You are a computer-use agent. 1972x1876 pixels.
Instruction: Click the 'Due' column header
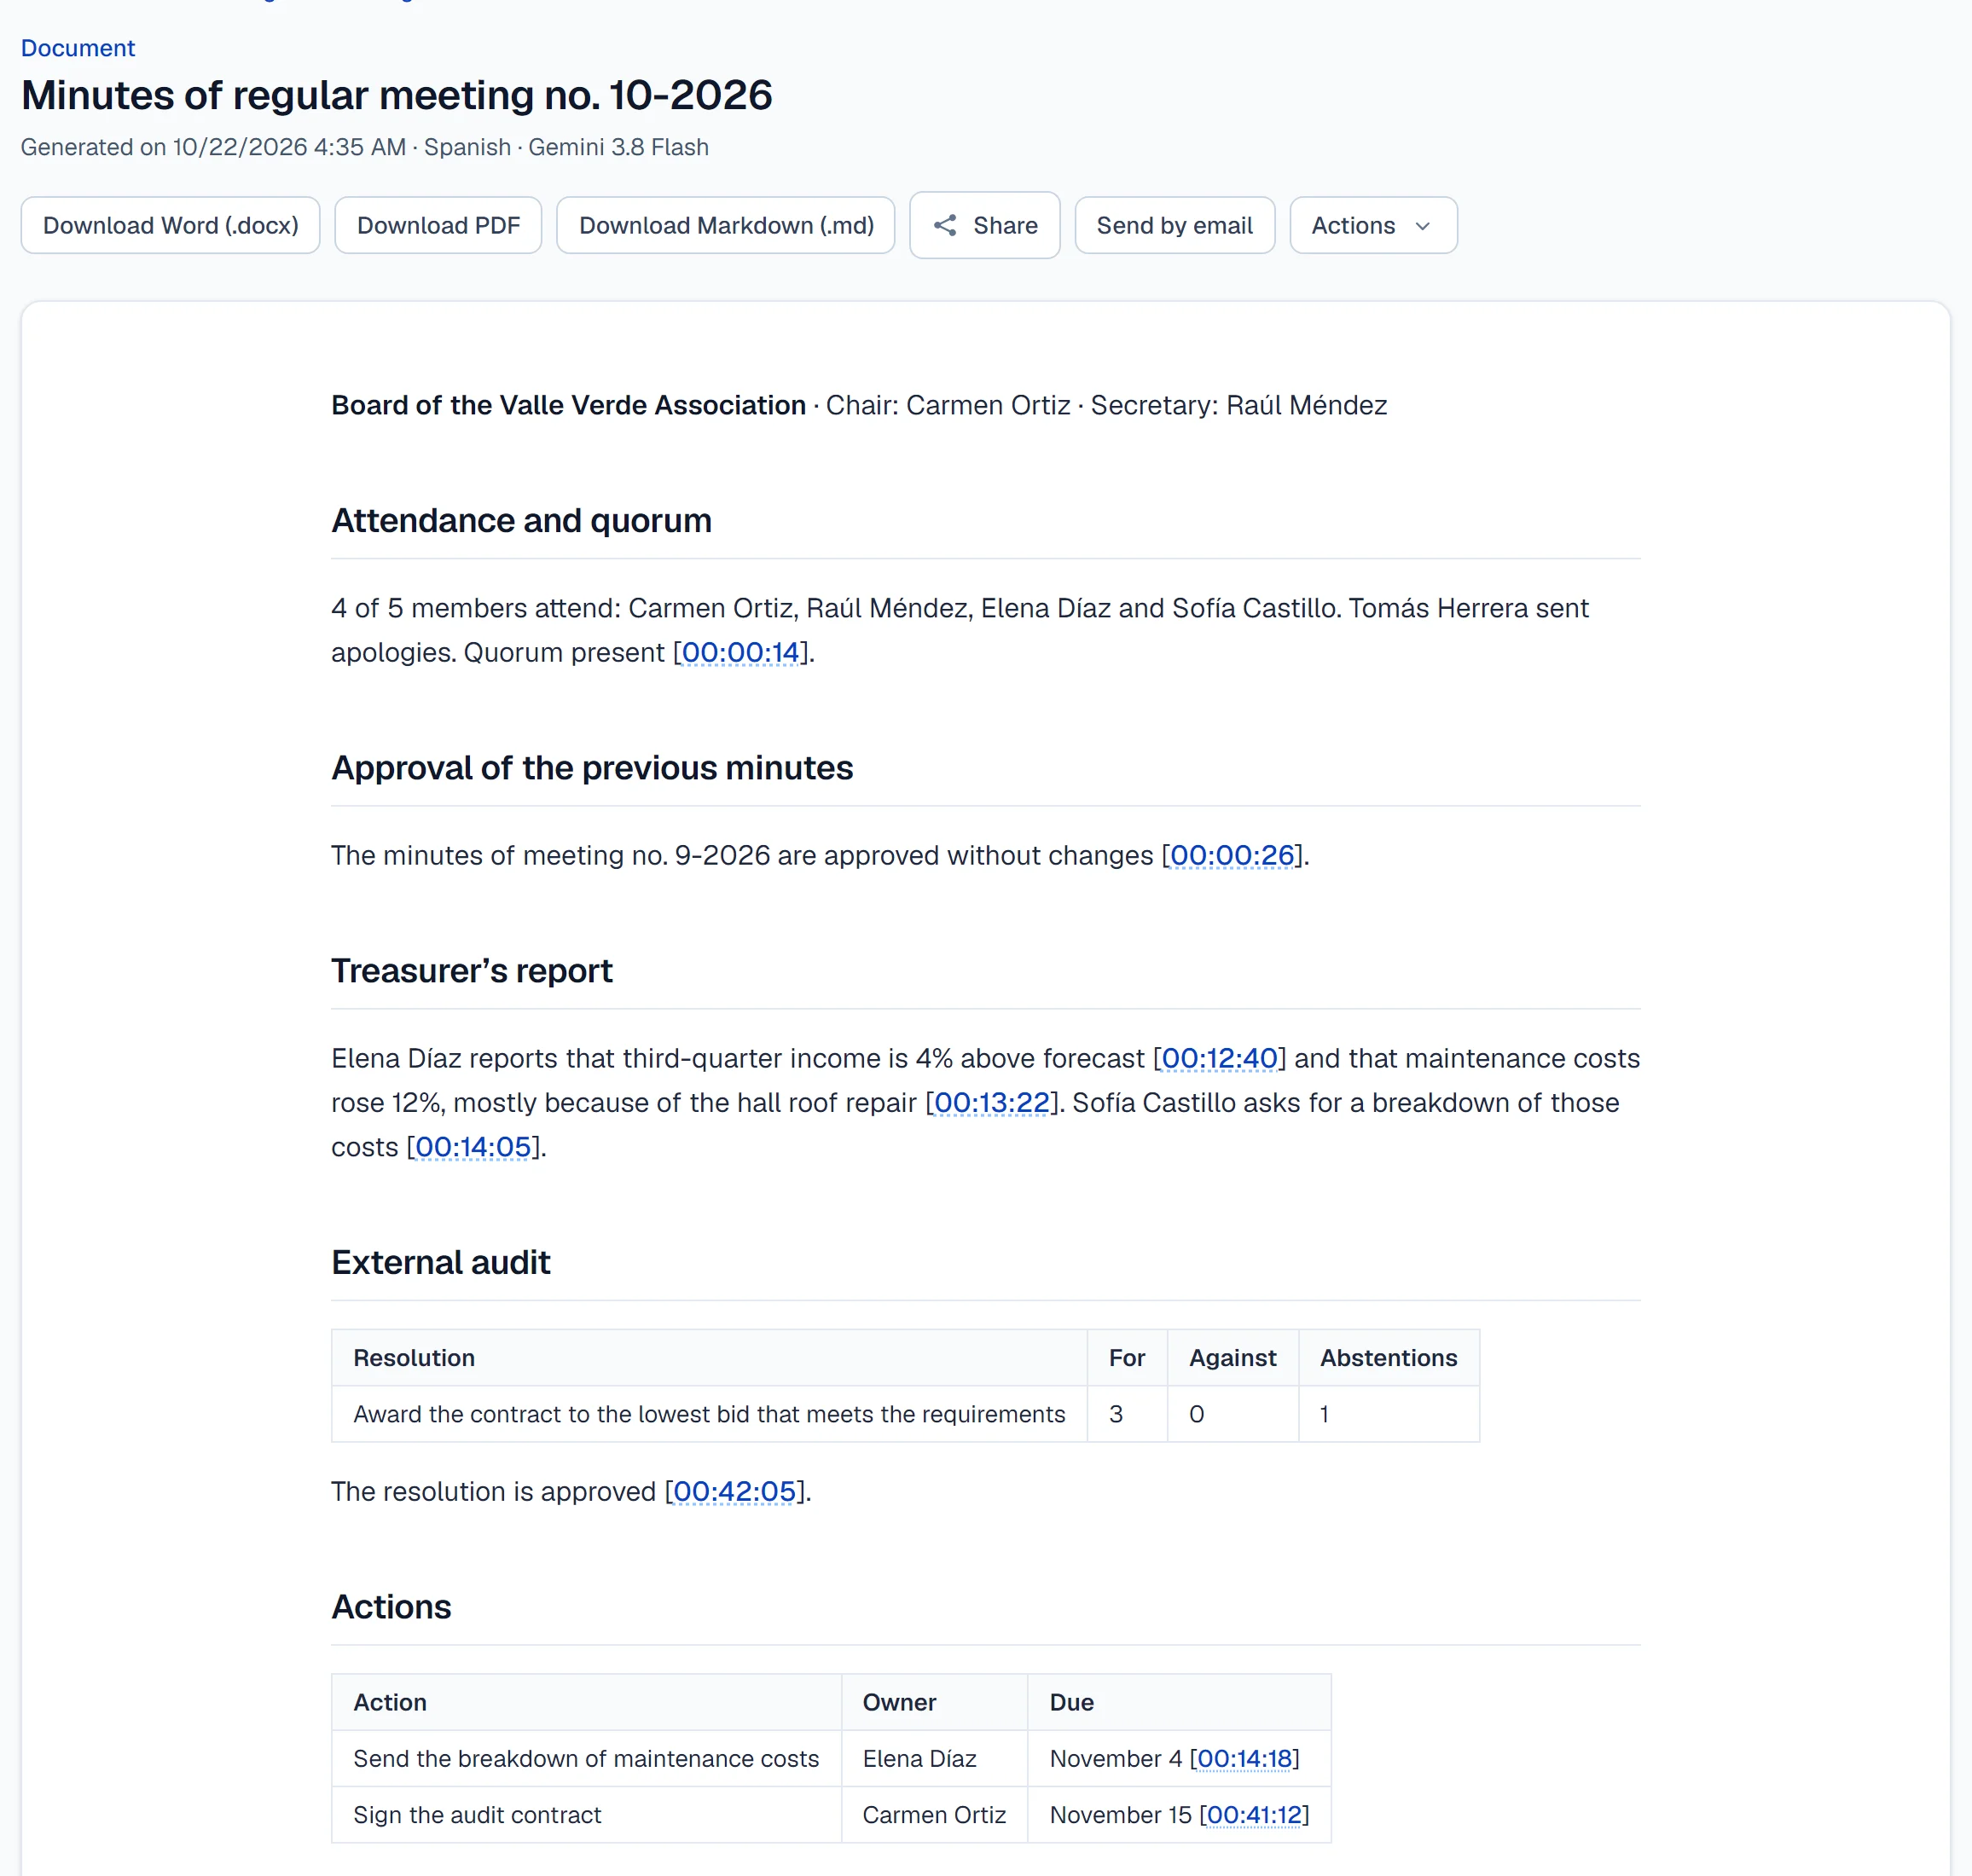pos(1179,1702)
